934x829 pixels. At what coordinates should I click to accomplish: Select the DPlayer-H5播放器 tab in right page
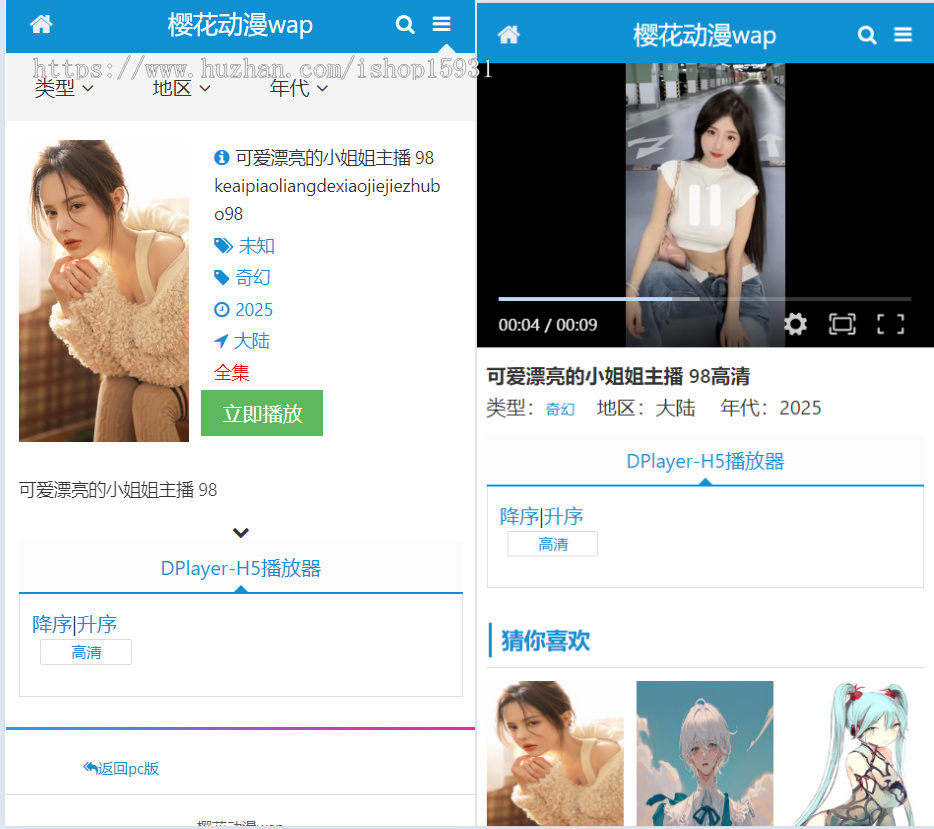[x=705, y=461]
